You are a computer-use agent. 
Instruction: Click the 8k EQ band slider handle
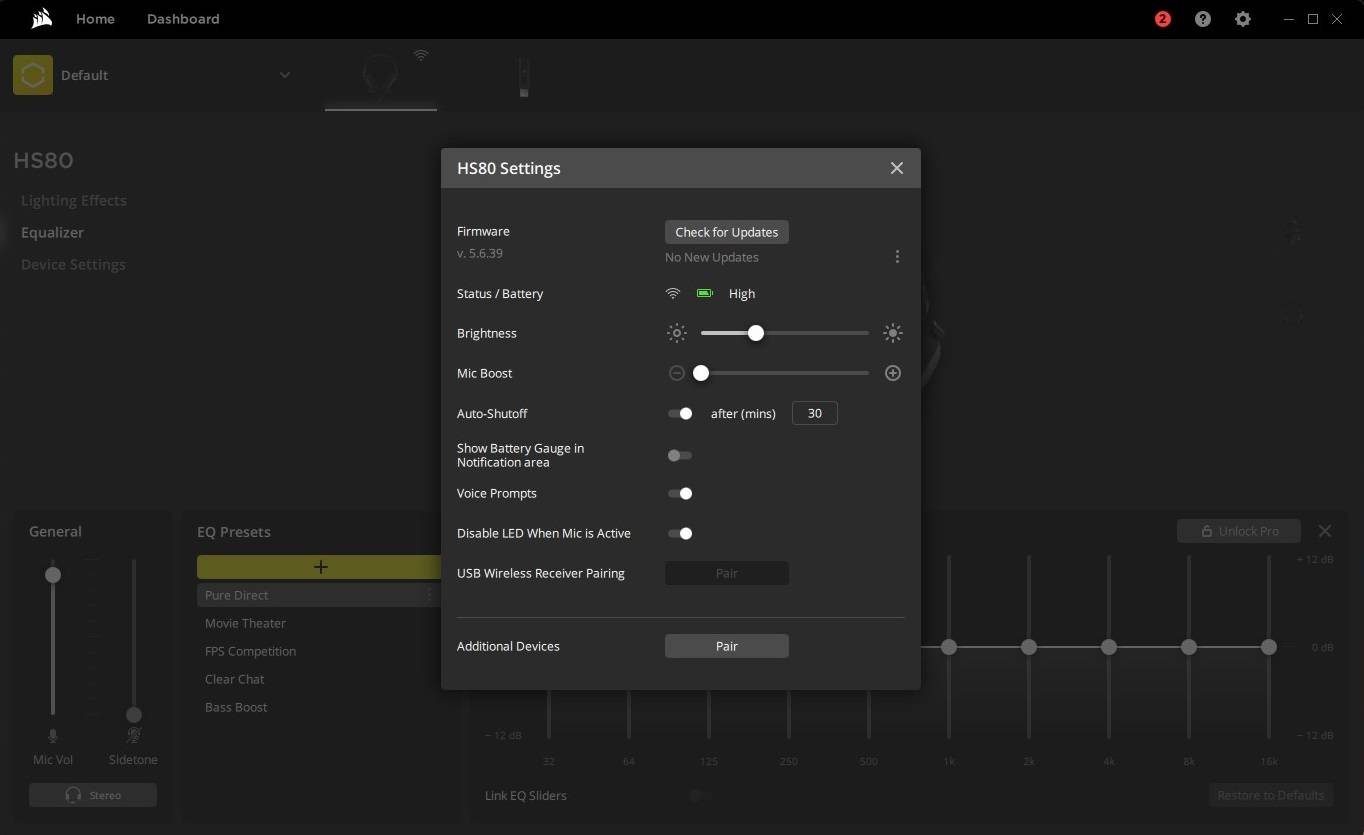[x=1189, y=647]
